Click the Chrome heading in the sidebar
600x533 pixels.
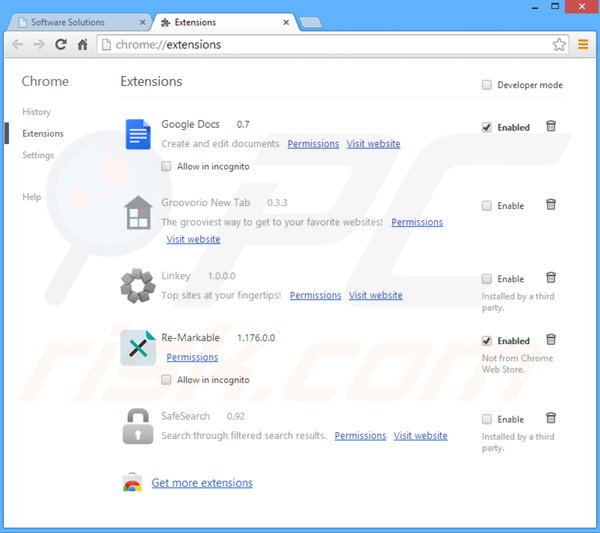(45, 81)
